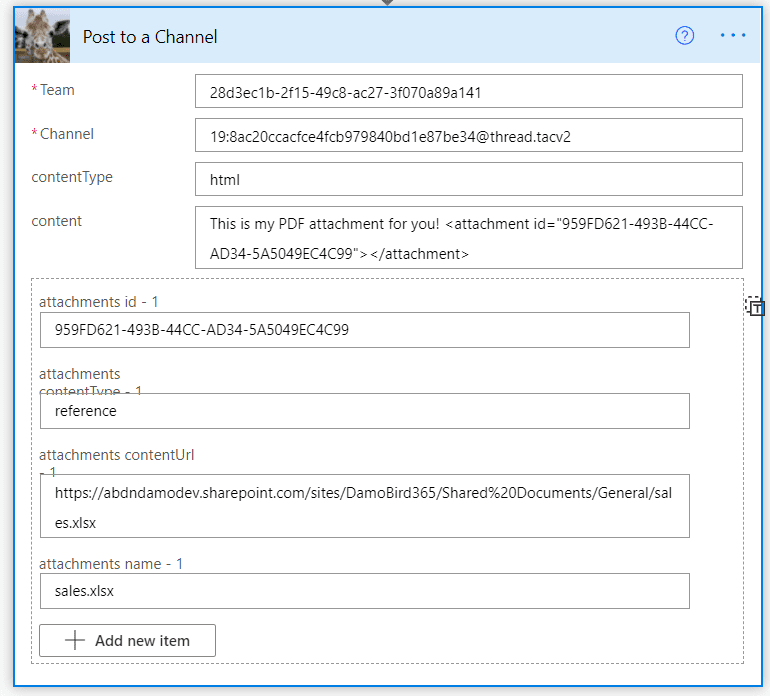Click the attachments id input field
770x696 pixels.
coord(364,330)
